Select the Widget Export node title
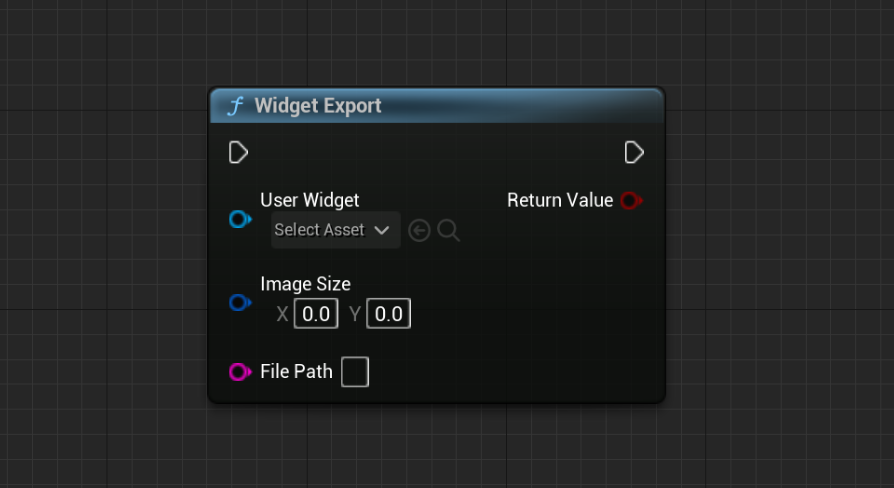The image size is (894, 488). click(318, 106)
